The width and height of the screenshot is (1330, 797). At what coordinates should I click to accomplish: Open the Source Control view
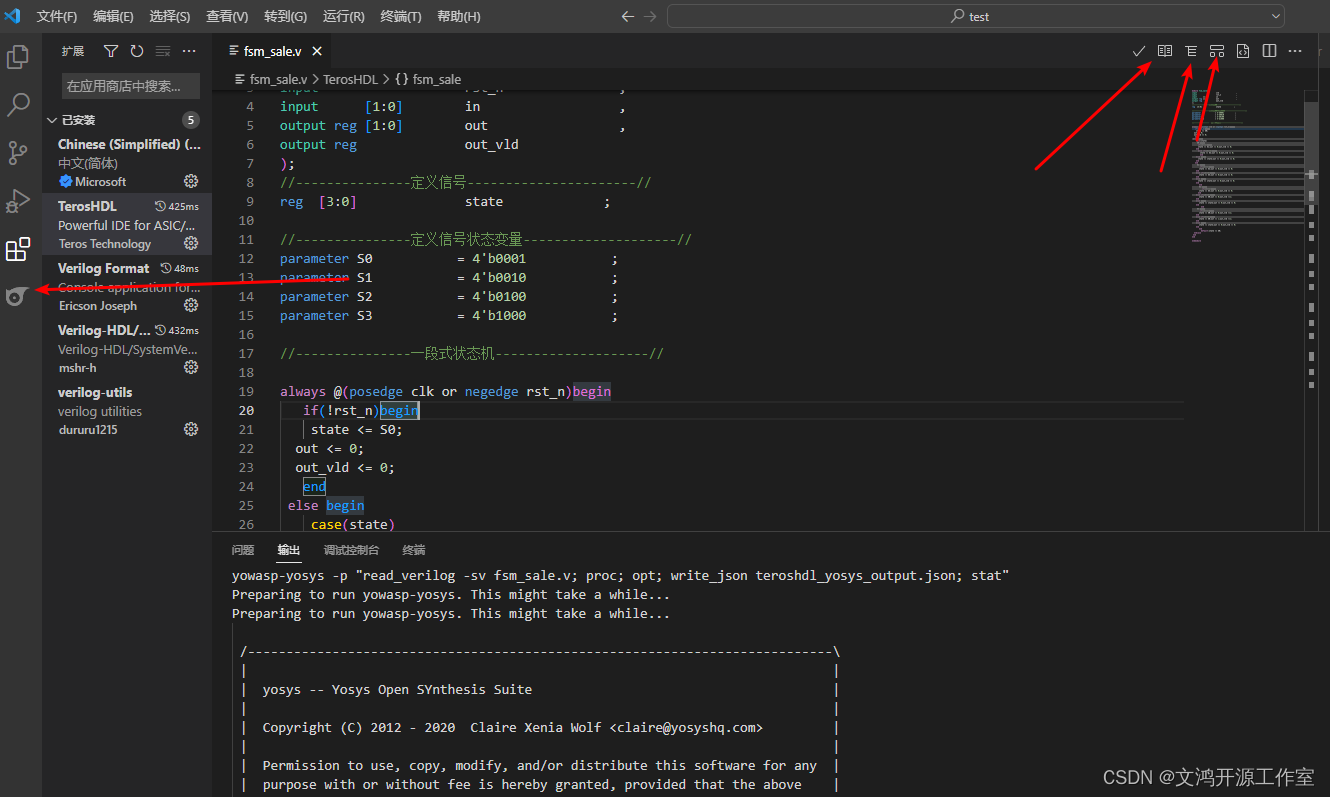(x=18, y=153)
